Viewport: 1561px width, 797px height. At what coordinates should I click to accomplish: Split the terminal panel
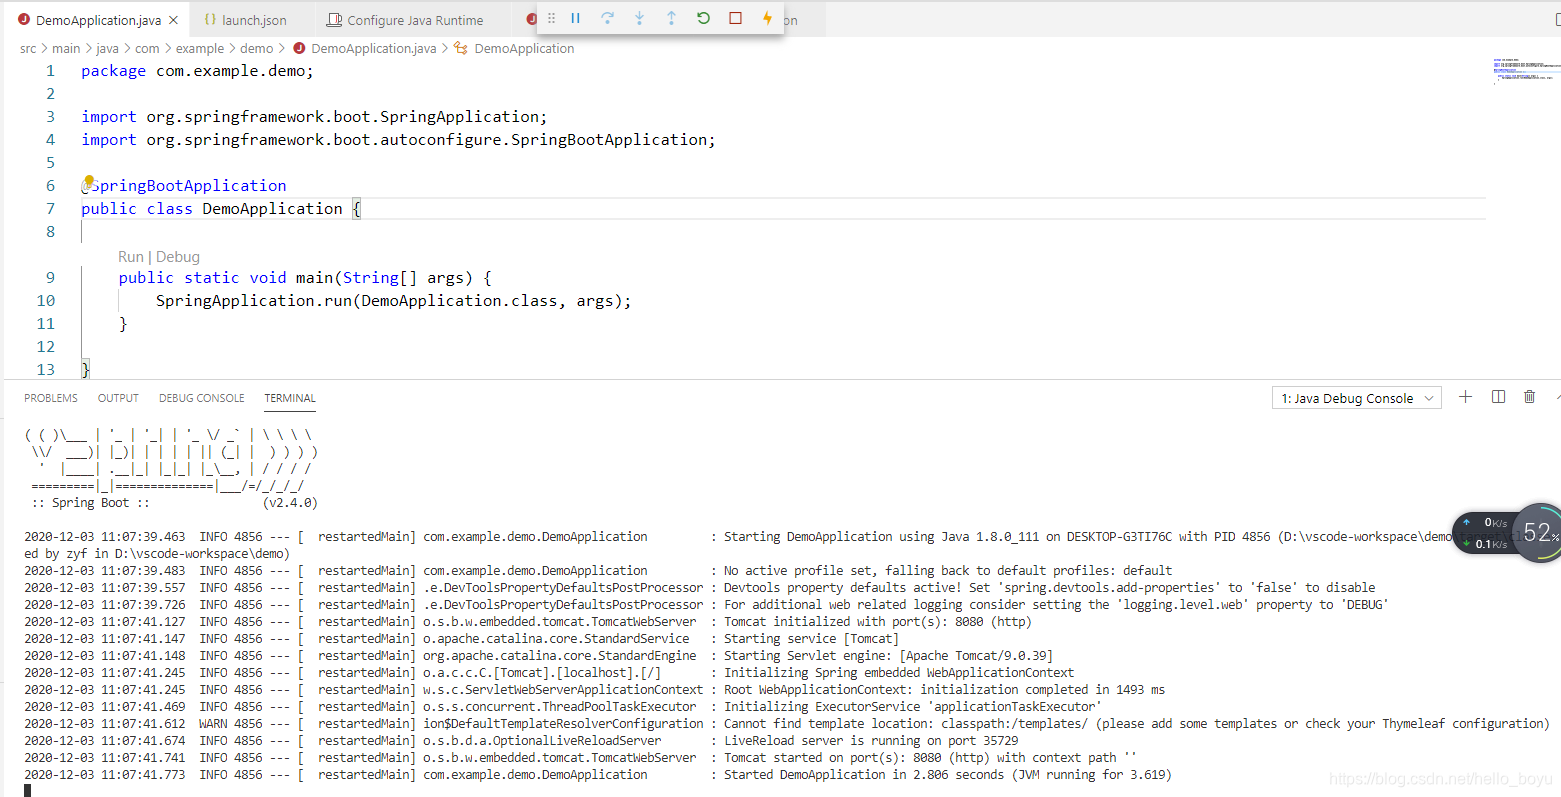click(x=1498, y=397)
